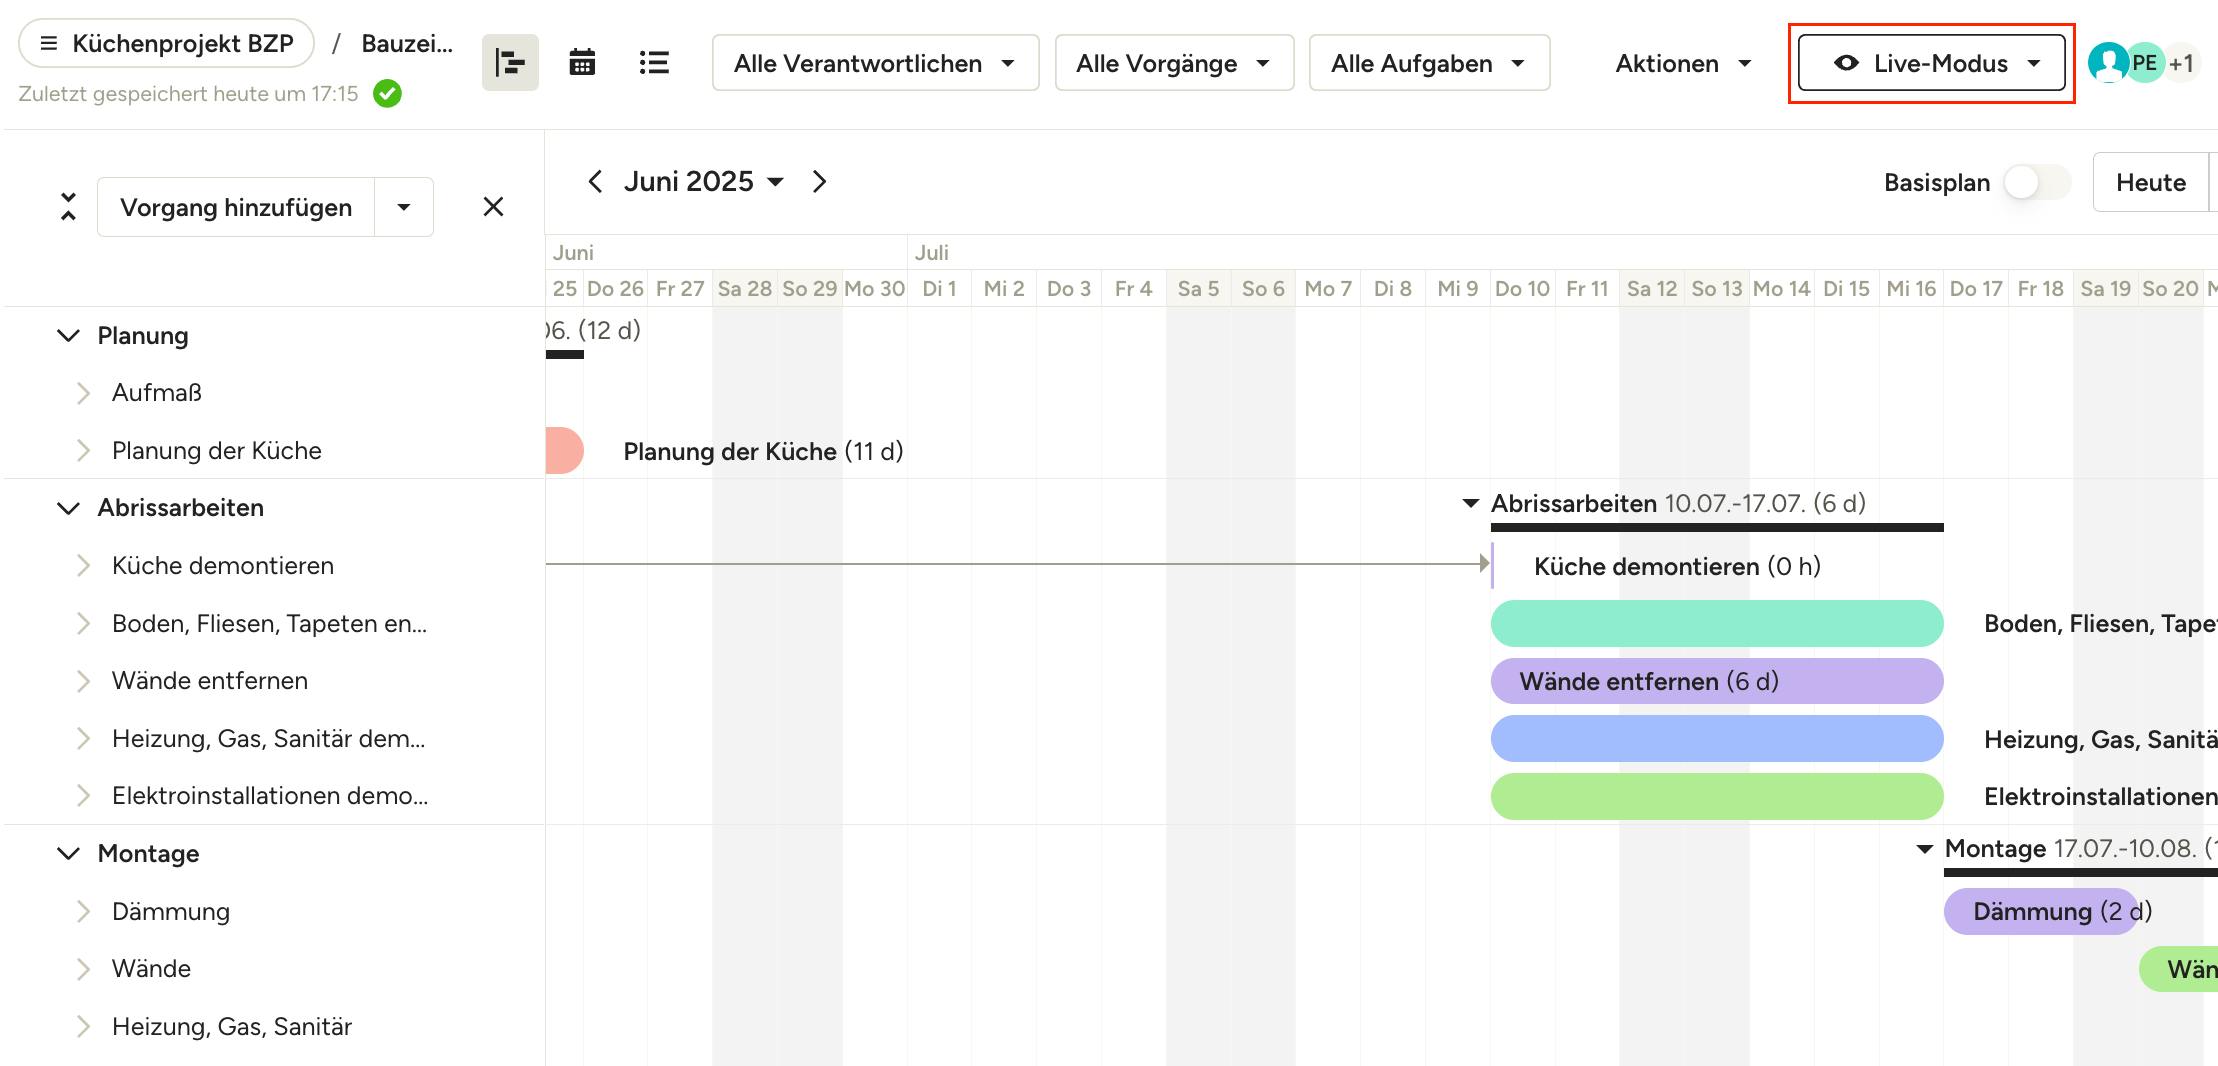Image resolution: width=2218 pixels, height=1066 pixels.
Task: Collapse the Planung section
Action: point(68,336)
